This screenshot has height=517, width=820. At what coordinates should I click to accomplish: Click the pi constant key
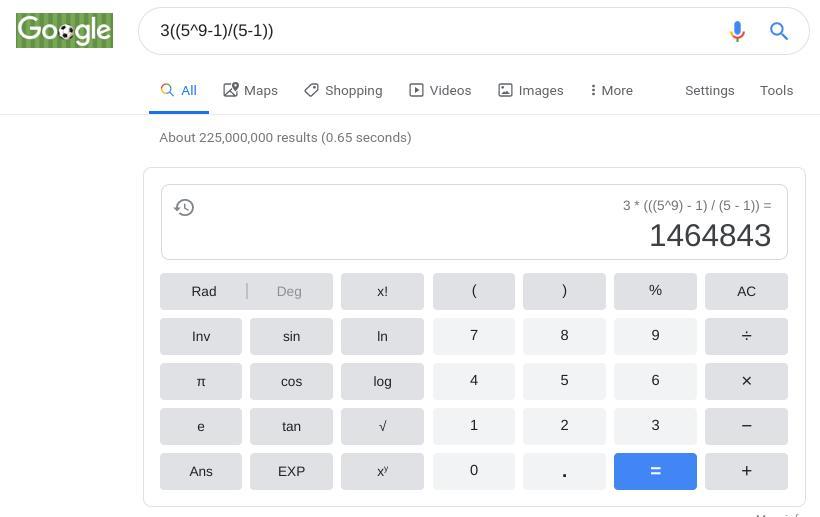coord(201,381)
